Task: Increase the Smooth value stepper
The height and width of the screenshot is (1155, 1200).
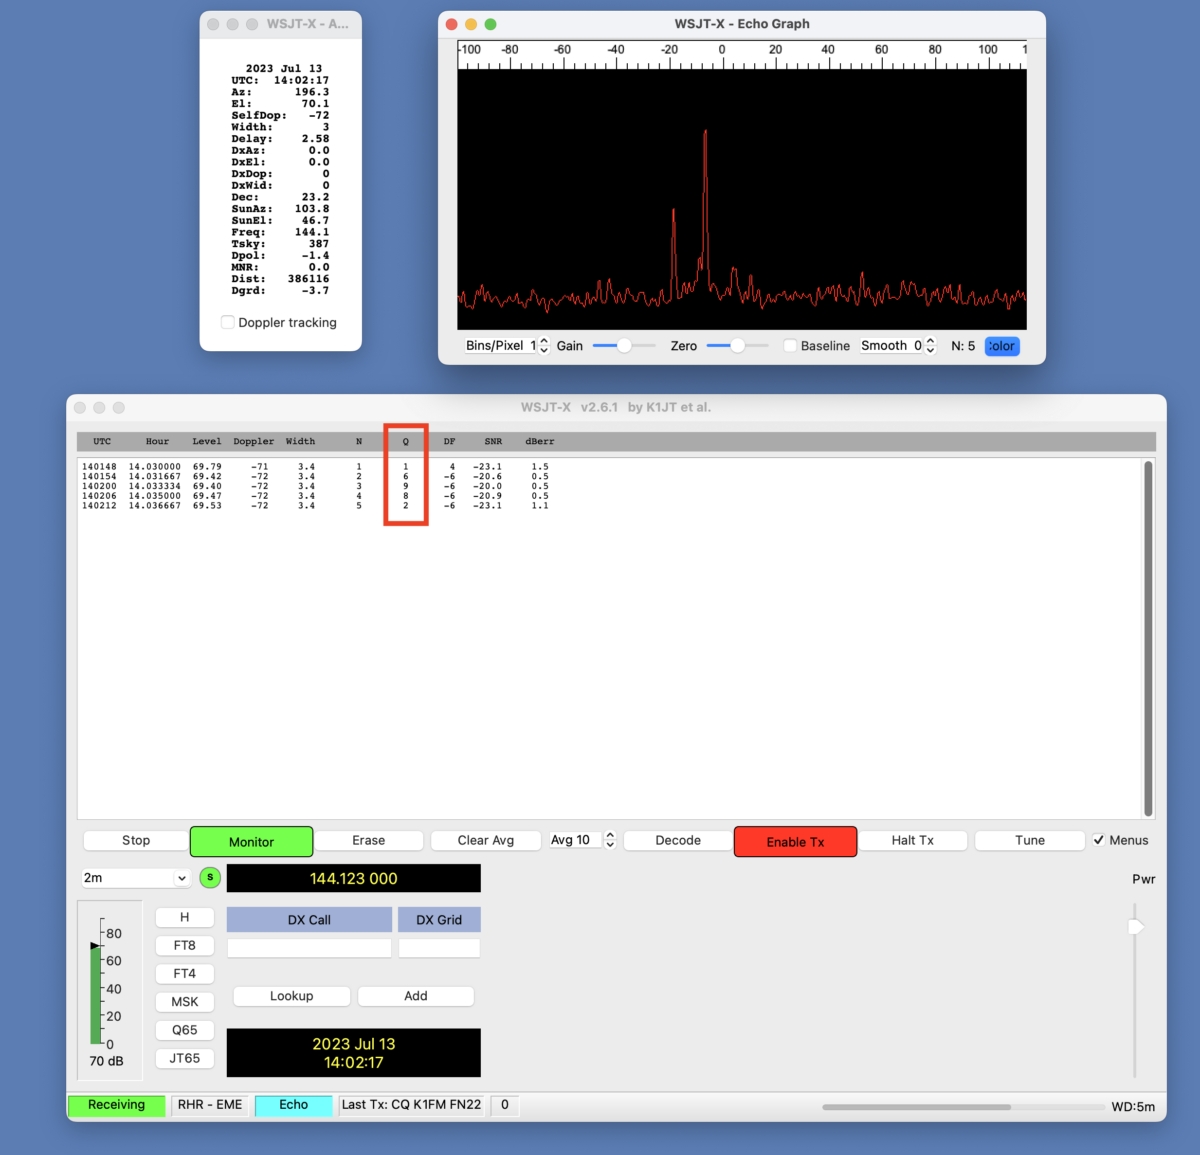Action: [x=930, y=341]
